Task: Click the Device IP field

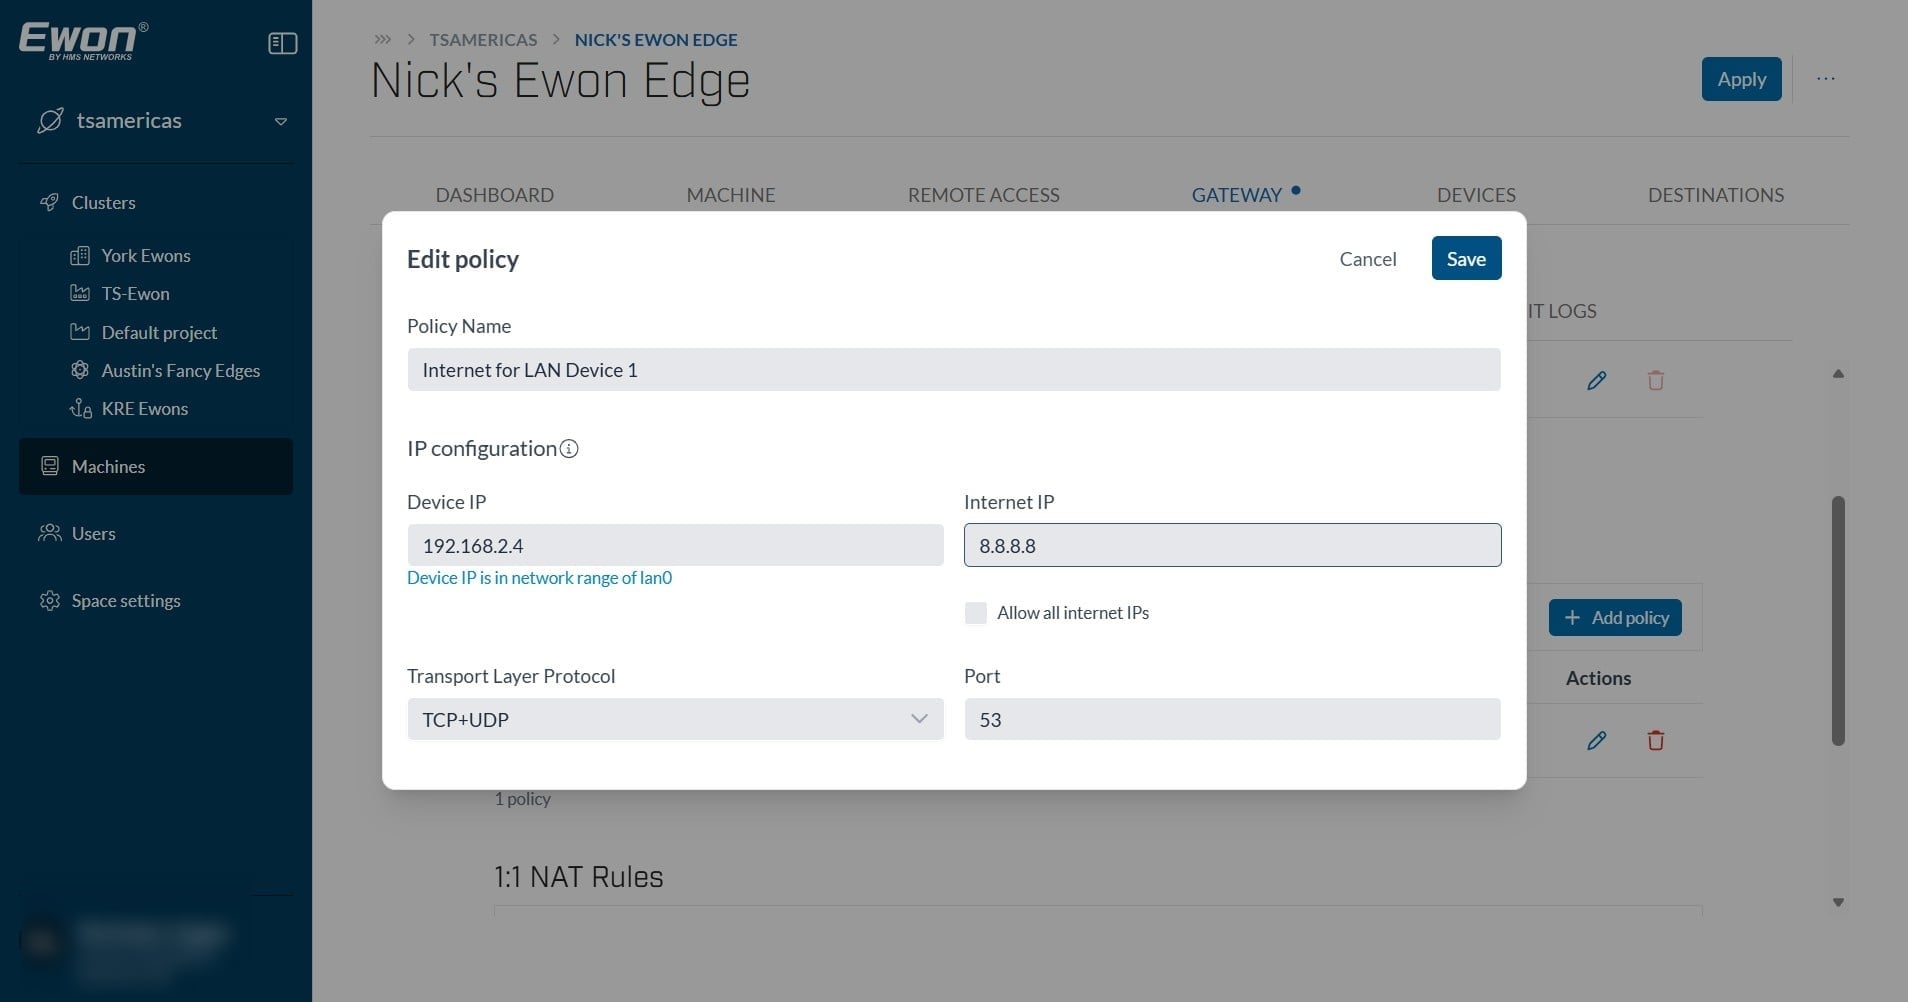Action: (x=675, y=545)
